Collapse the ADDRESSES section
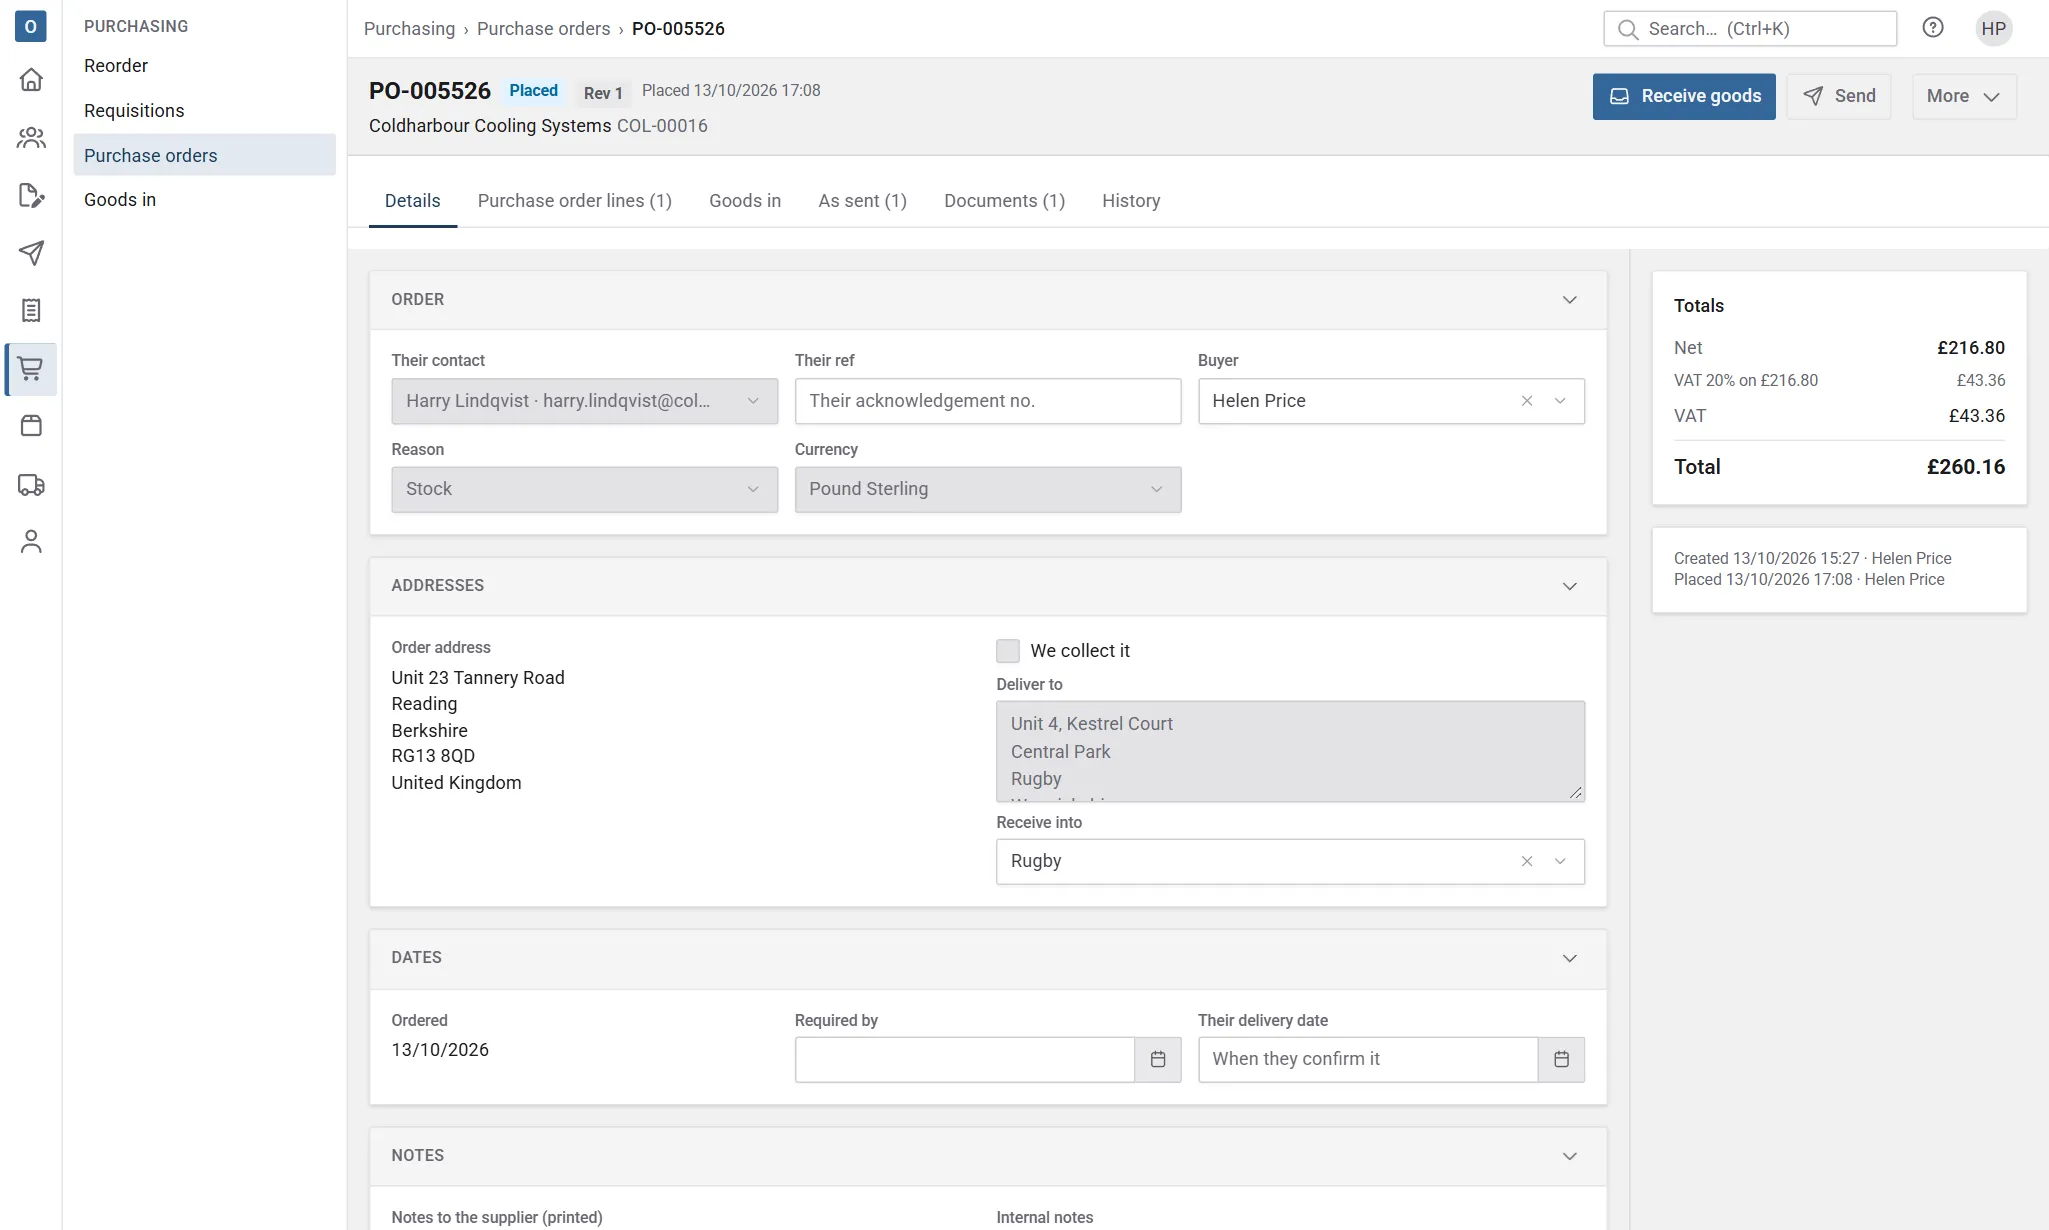This screenshot has width=2049, height=1230. [1570, 586]
